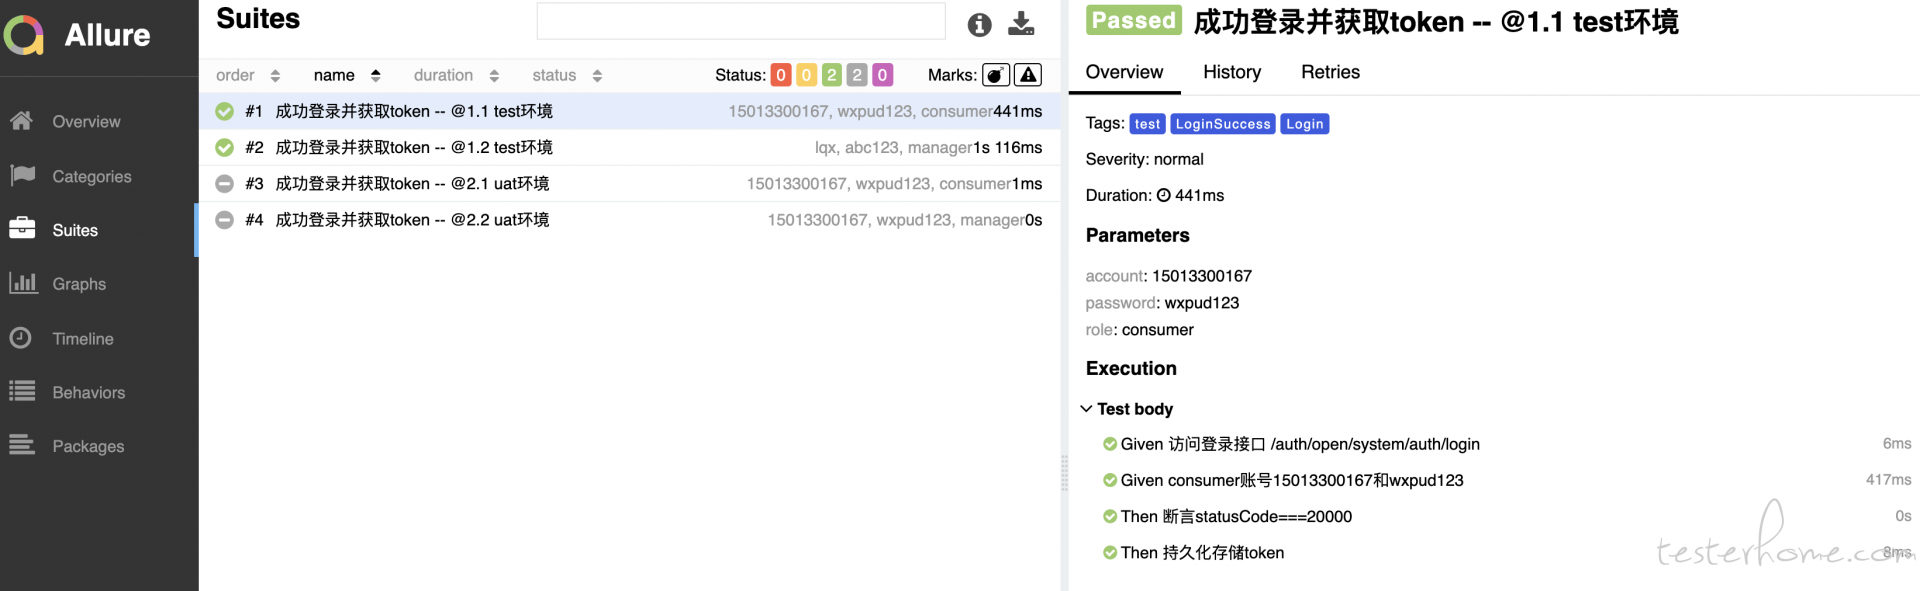Viewport: 1920px width, 591px height.
Task: Toggle failed status filter showing 0
Action: click(781, 75)
